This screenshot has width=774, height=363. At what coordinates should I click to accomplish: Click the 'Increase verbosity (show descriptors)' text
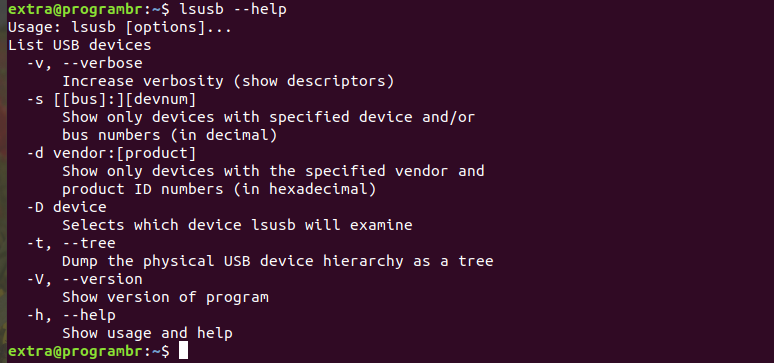(229, 81)
